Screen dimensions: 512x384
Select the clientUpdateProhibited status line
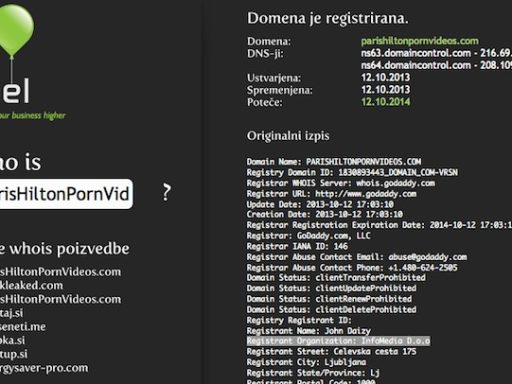[331, 288]
